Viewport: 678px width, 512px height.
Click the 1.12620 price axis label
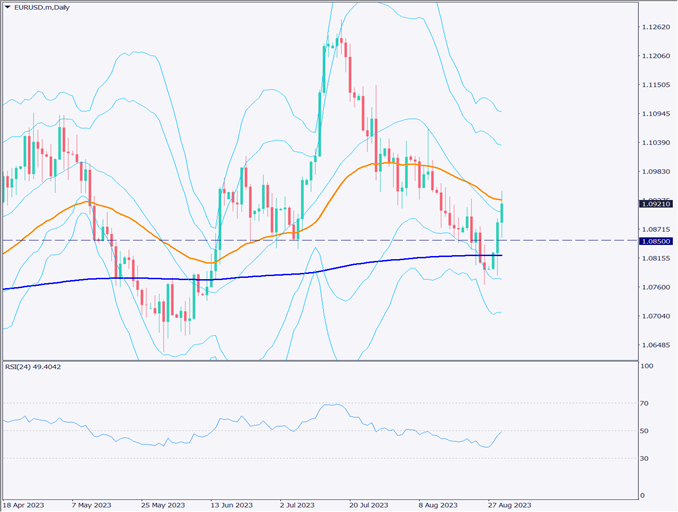655,27
